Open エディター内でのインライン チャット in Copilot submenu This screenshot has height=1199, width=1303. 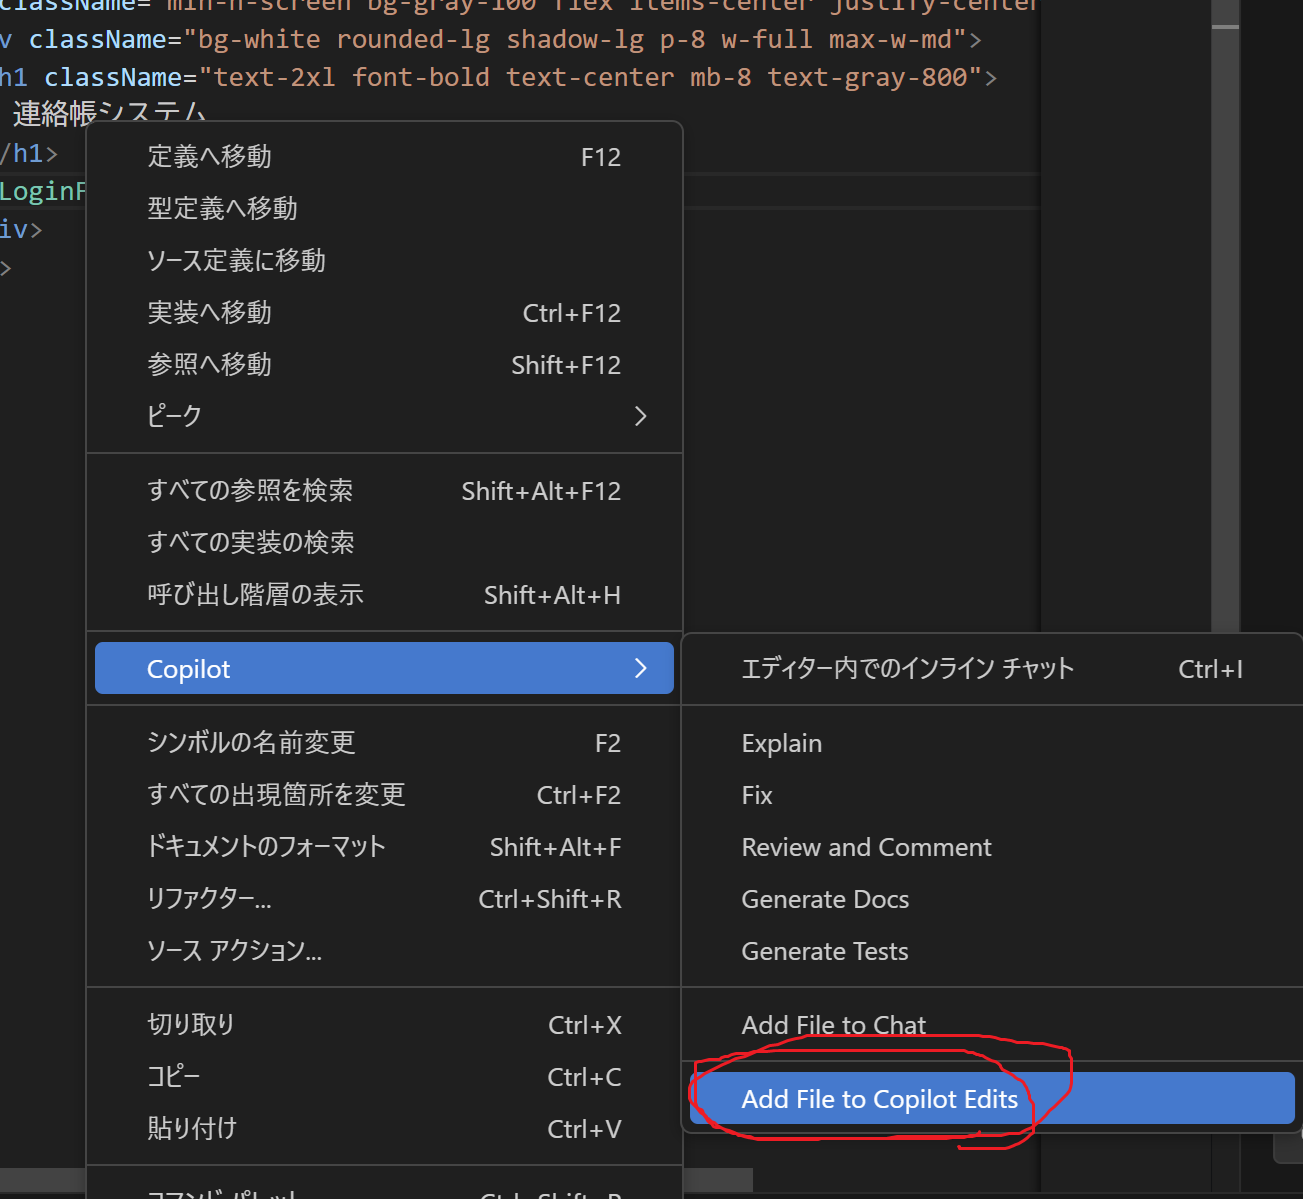(x=992, y=669)
